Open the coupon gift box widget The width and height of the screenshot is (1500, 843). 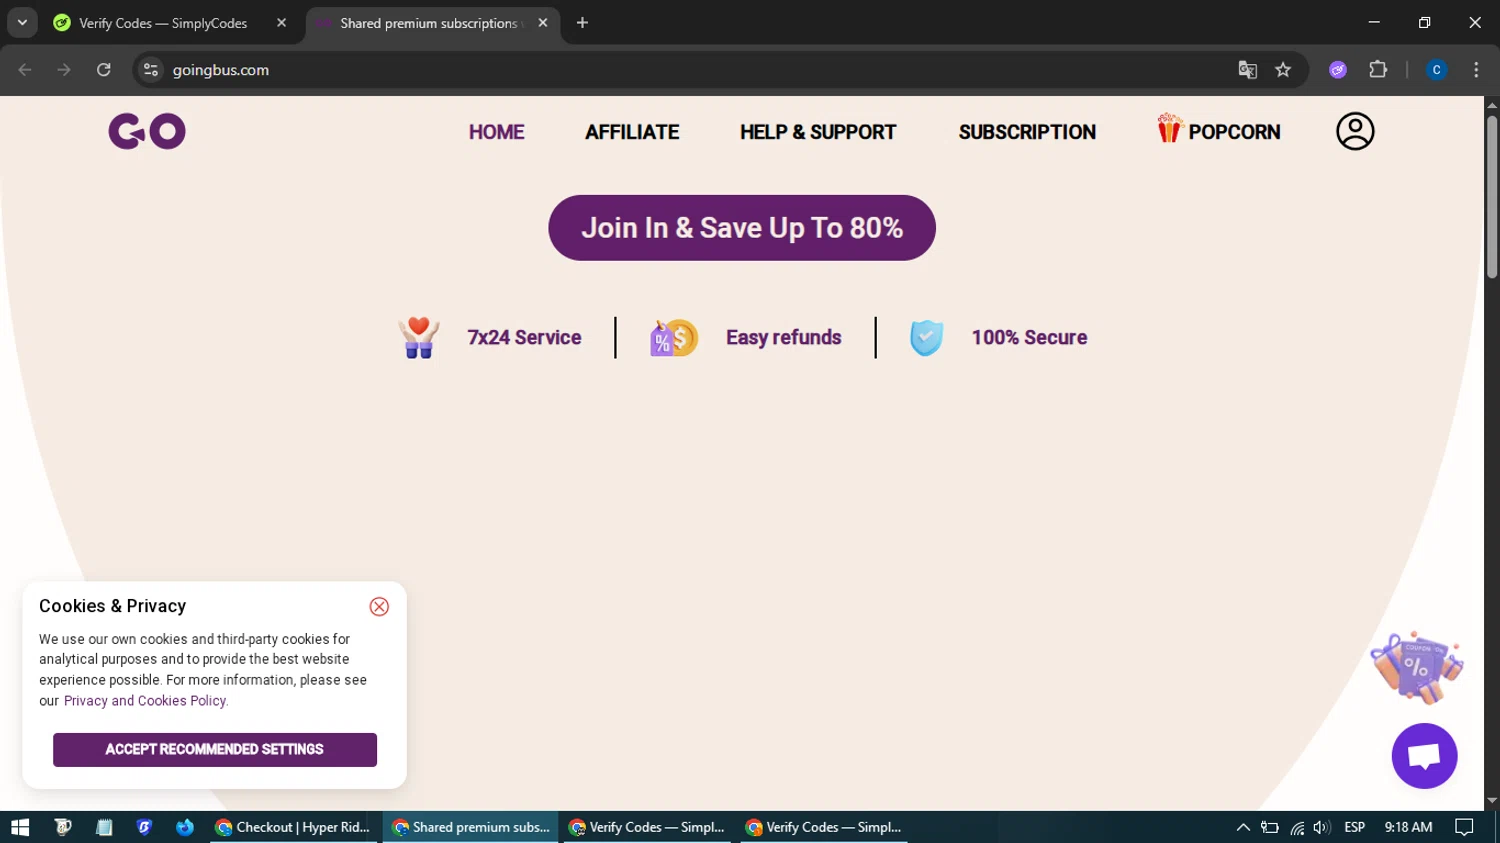pos(1416,666)
